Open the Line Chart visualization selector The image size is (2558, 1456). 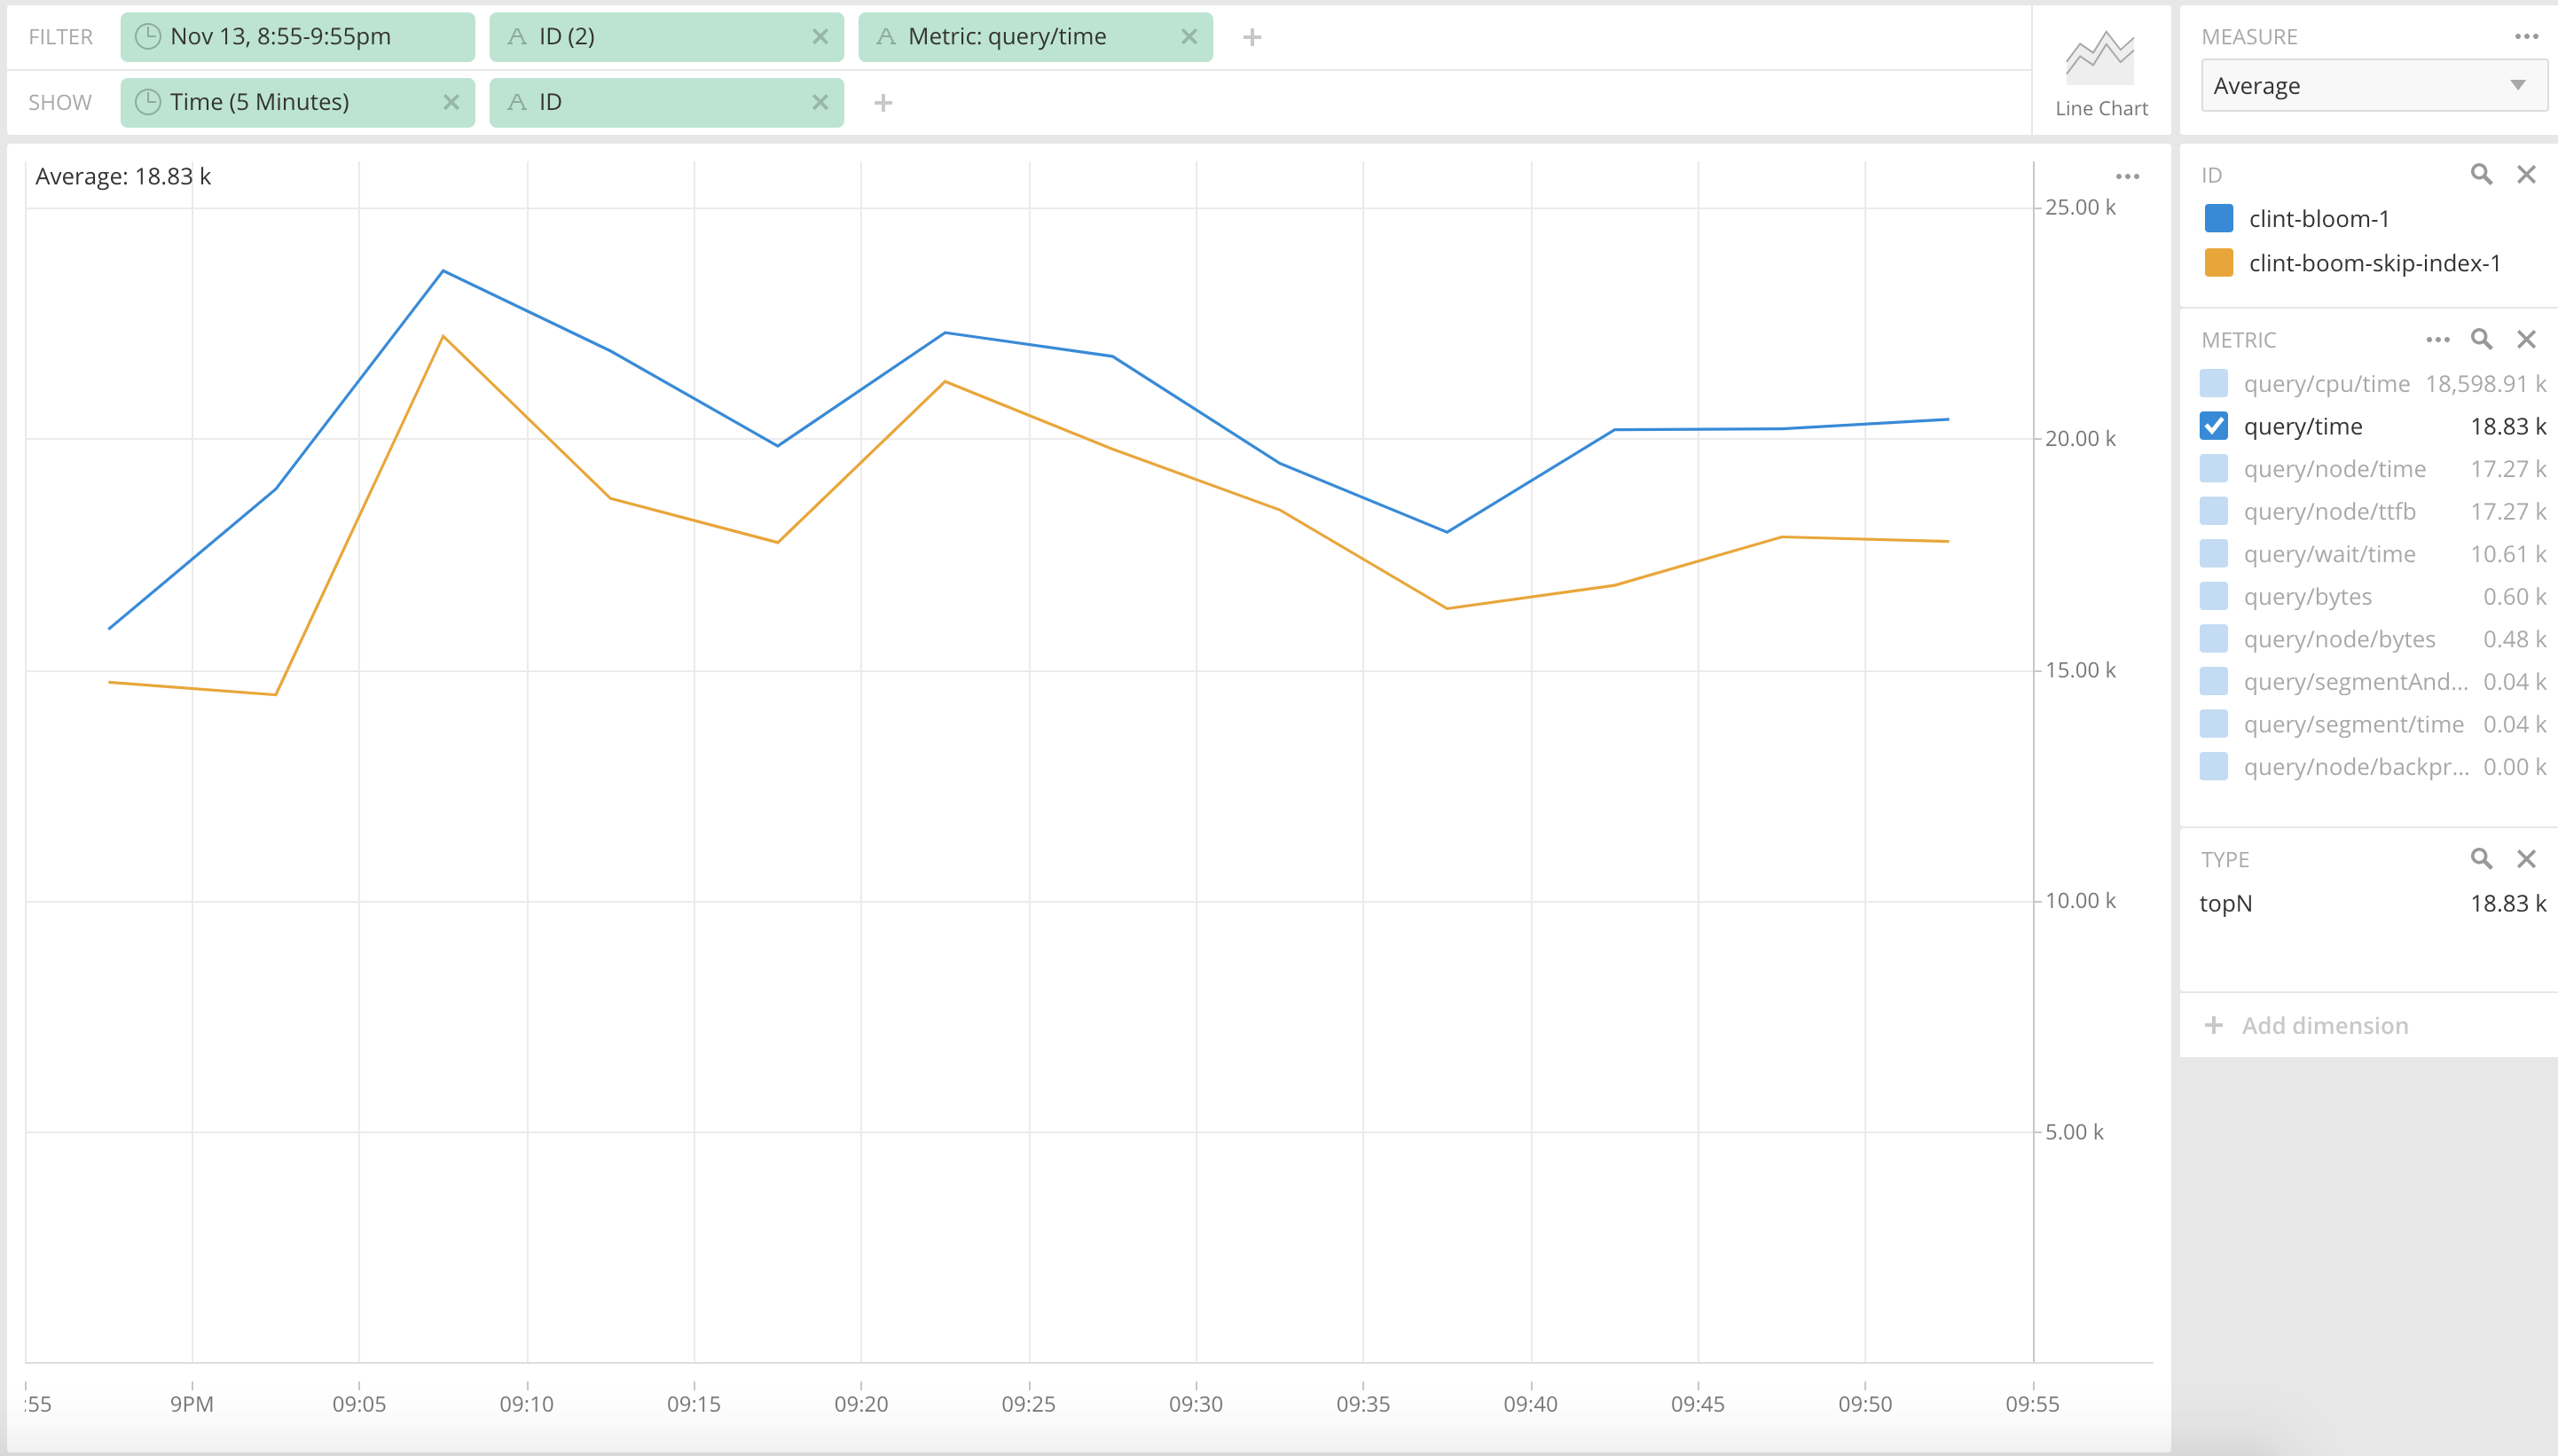coord(2100,72)
